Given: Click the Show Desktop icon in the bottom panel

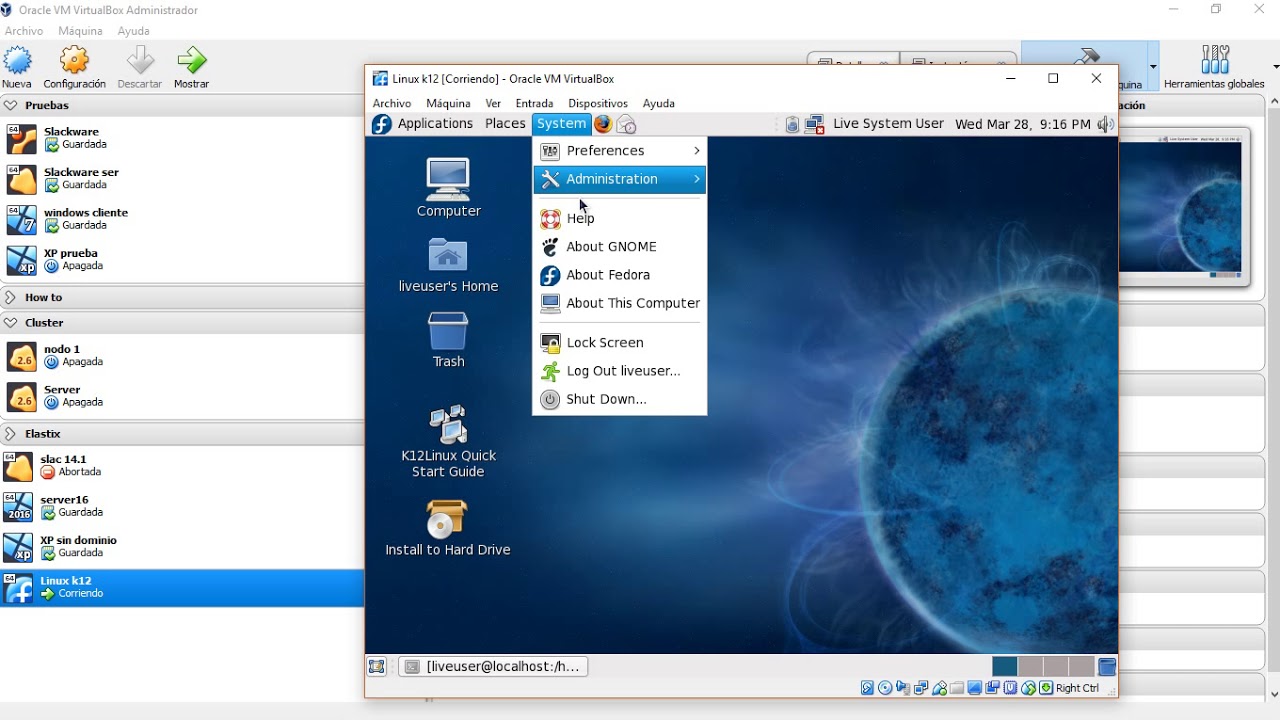Looking at the screenshot, I should (377, 667).
